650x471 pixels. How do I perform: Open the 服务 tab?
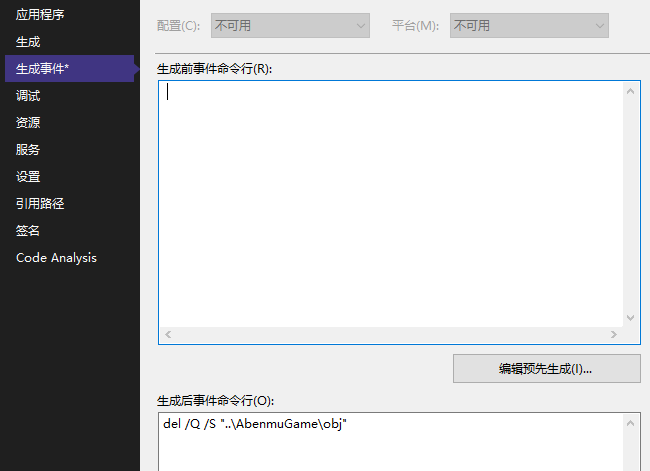(x=28, y=150)
